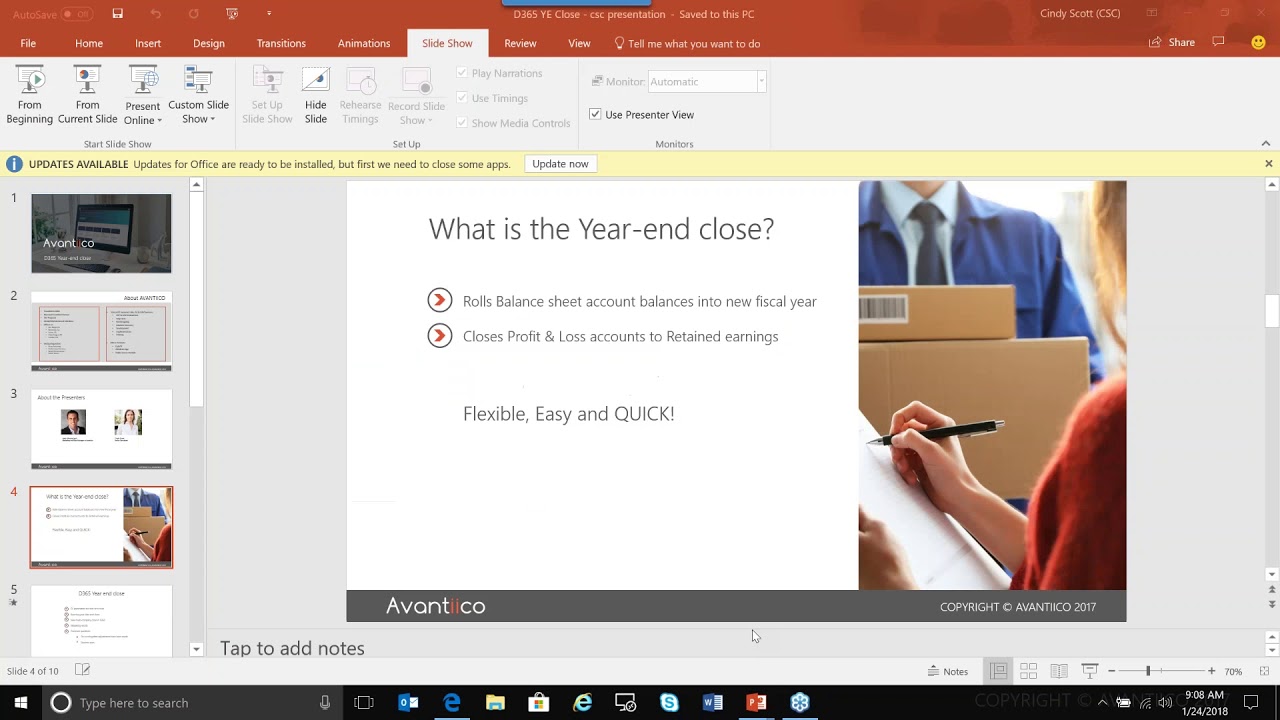1280x720 pixels.
Task: Click the Notes button in status bar
Action: (x=948, y=671)
